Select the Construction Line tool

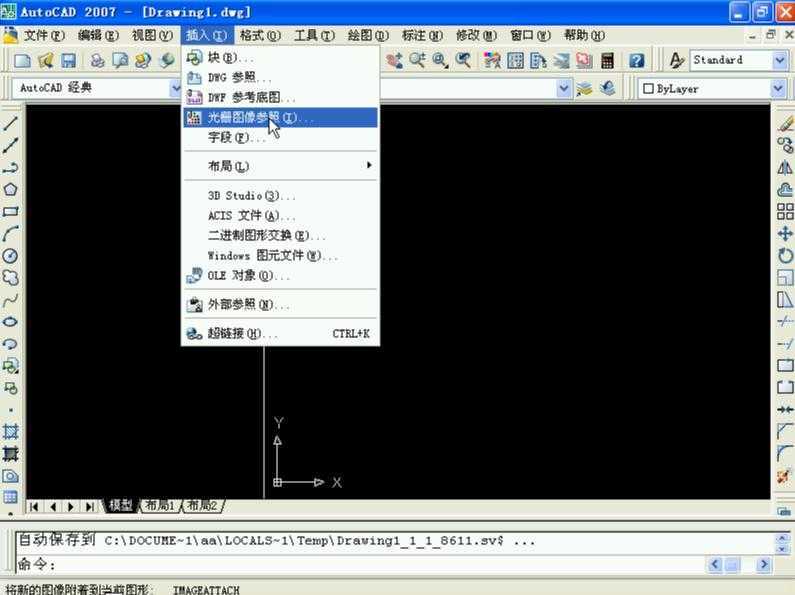click(11, 145)
